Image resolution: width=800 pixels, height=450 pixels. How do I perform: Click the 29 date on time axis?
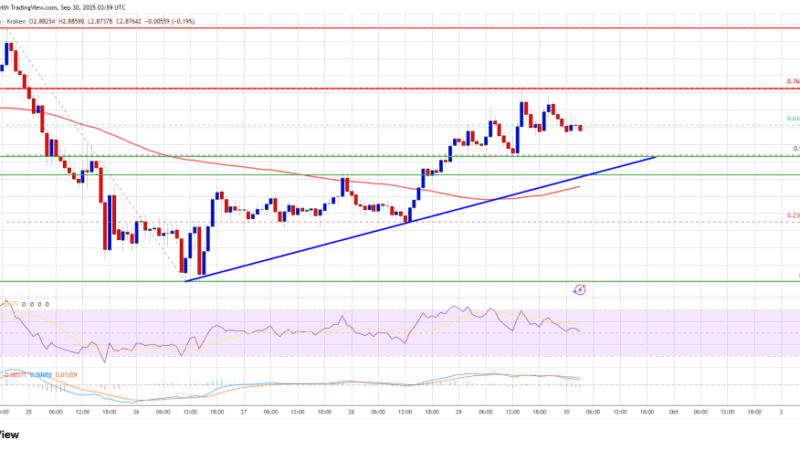pyautogui.click(x=459, y=412)
